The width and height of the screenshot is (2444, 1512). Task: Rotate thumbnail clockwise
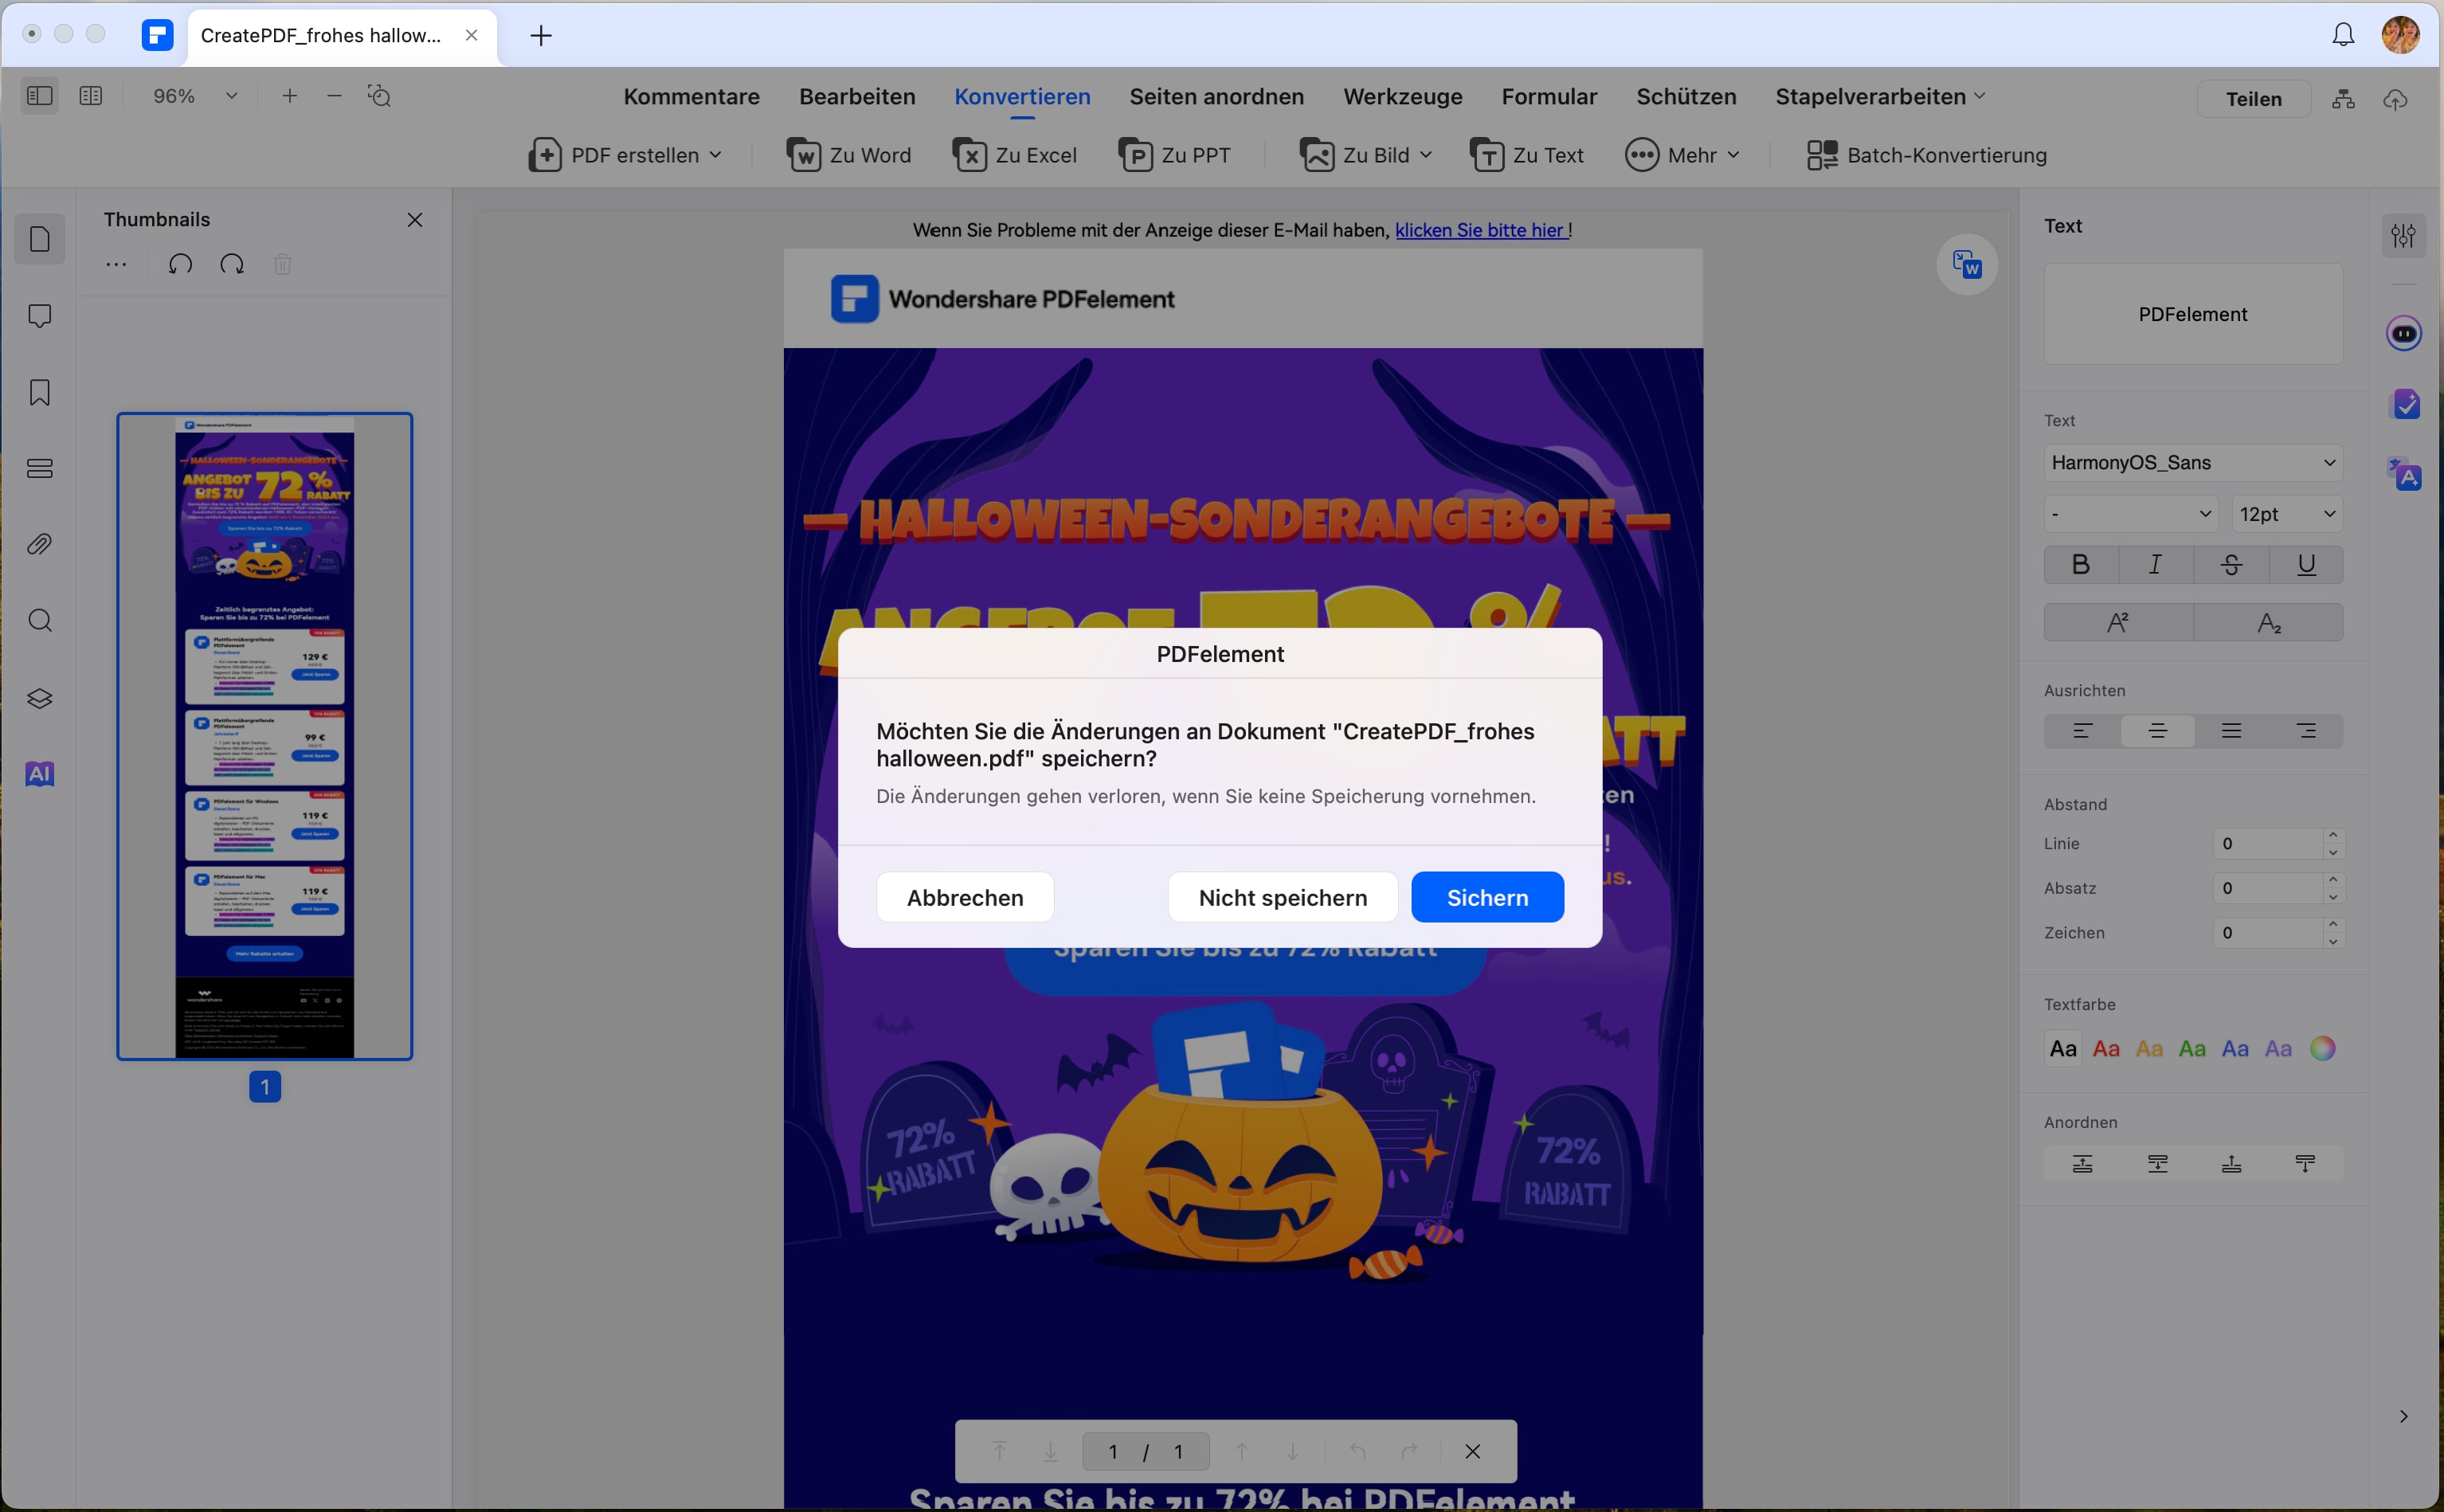point(232,264)
